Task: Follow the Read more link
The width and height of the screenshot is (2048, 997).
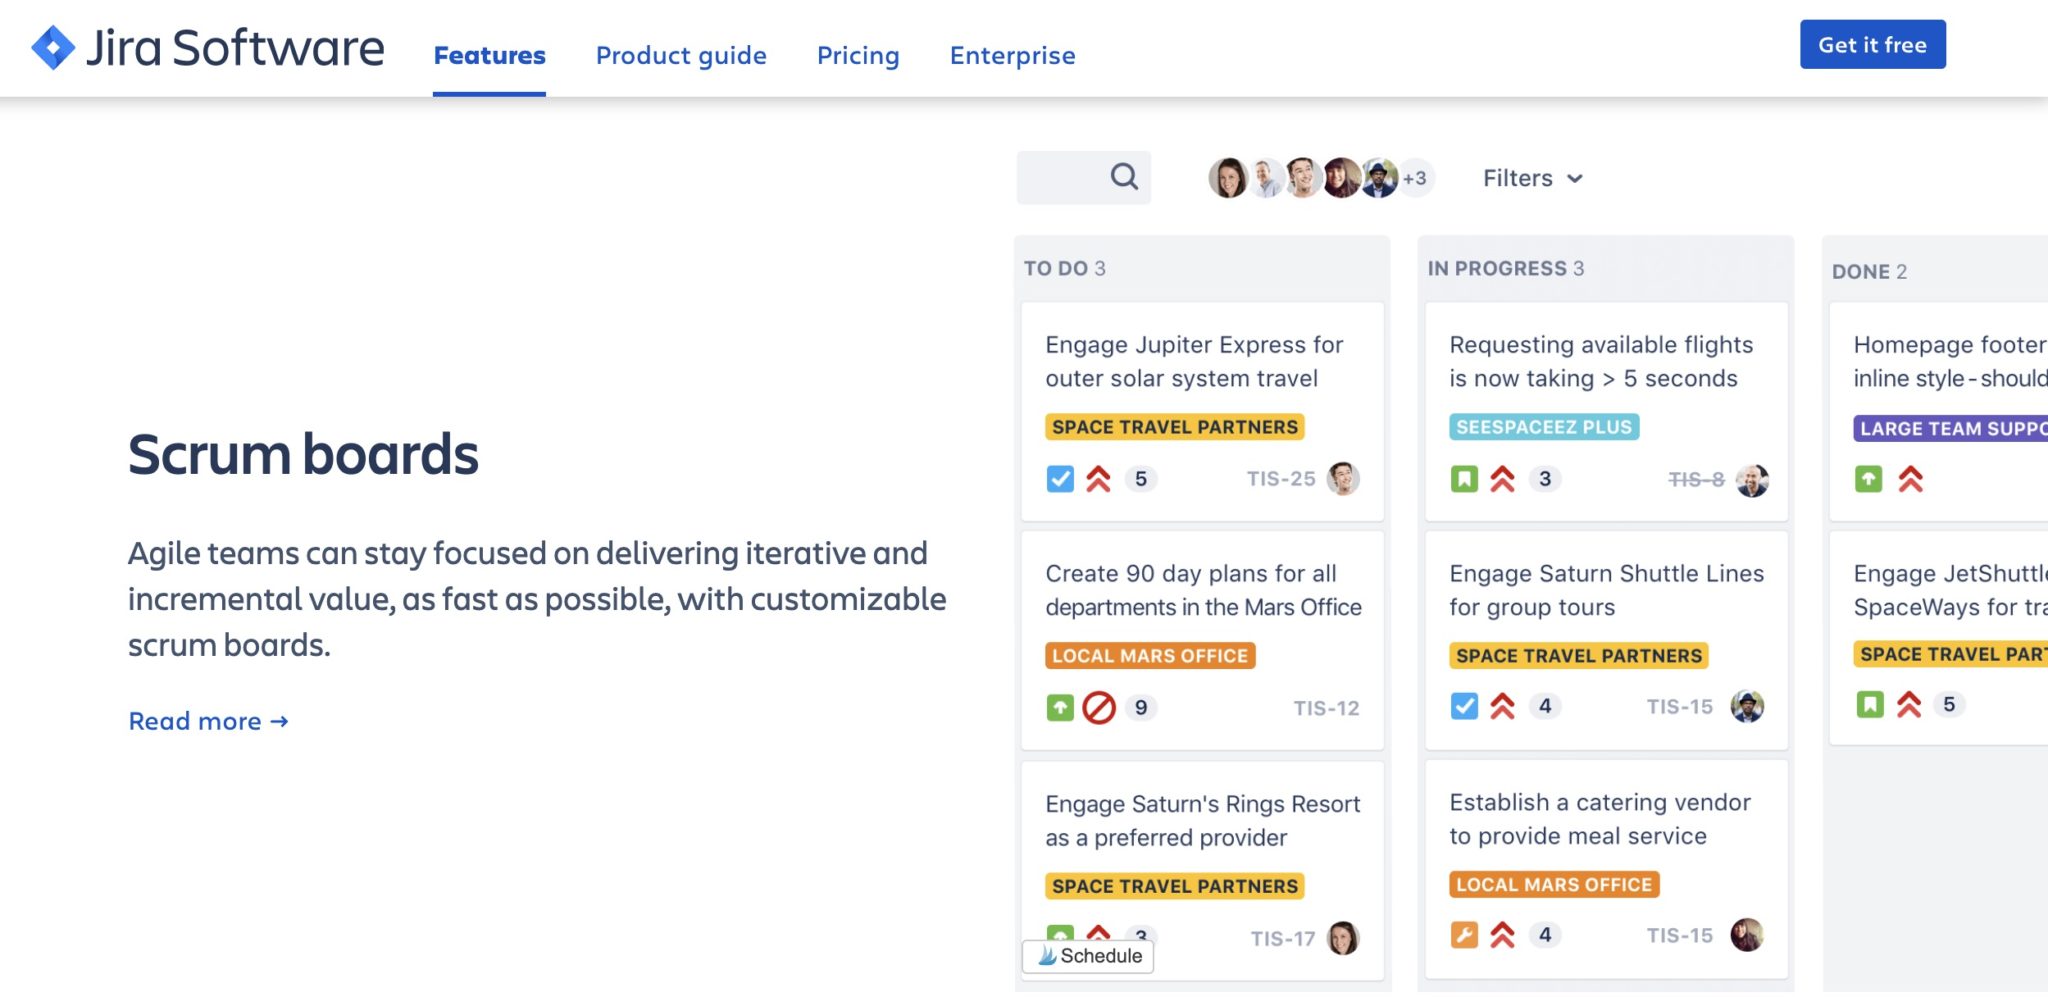Action: [208, 721]
